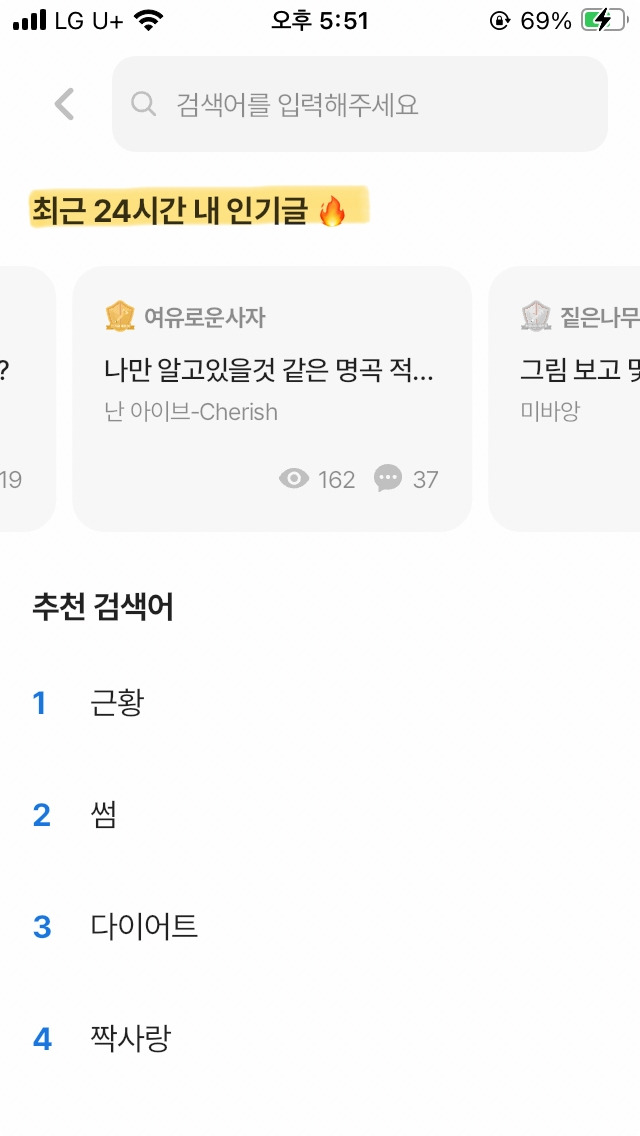Tap the battery charging indicator
The height and width of the screenshot is (1136, 640).
click(x=603, y=20)
